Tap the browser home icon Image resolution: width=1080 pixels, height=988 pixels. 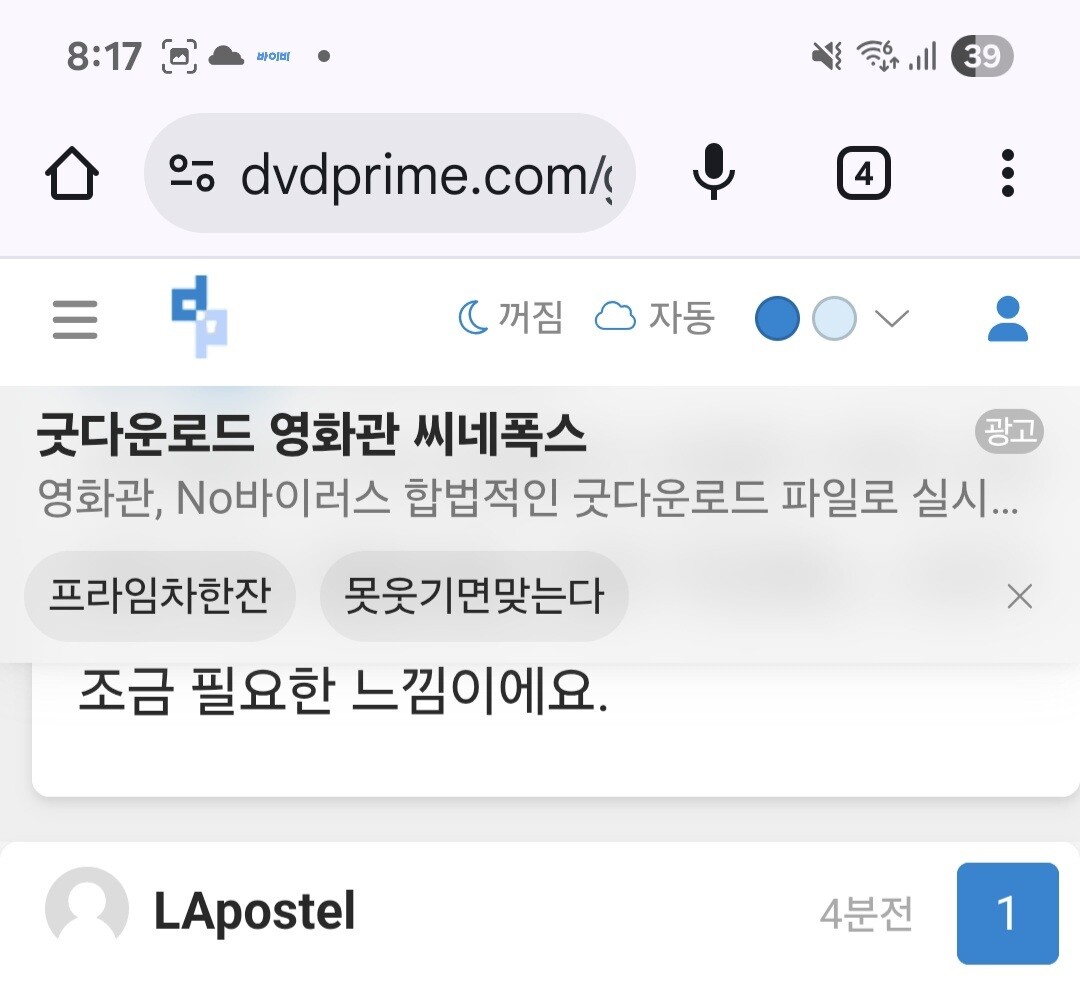72,173
